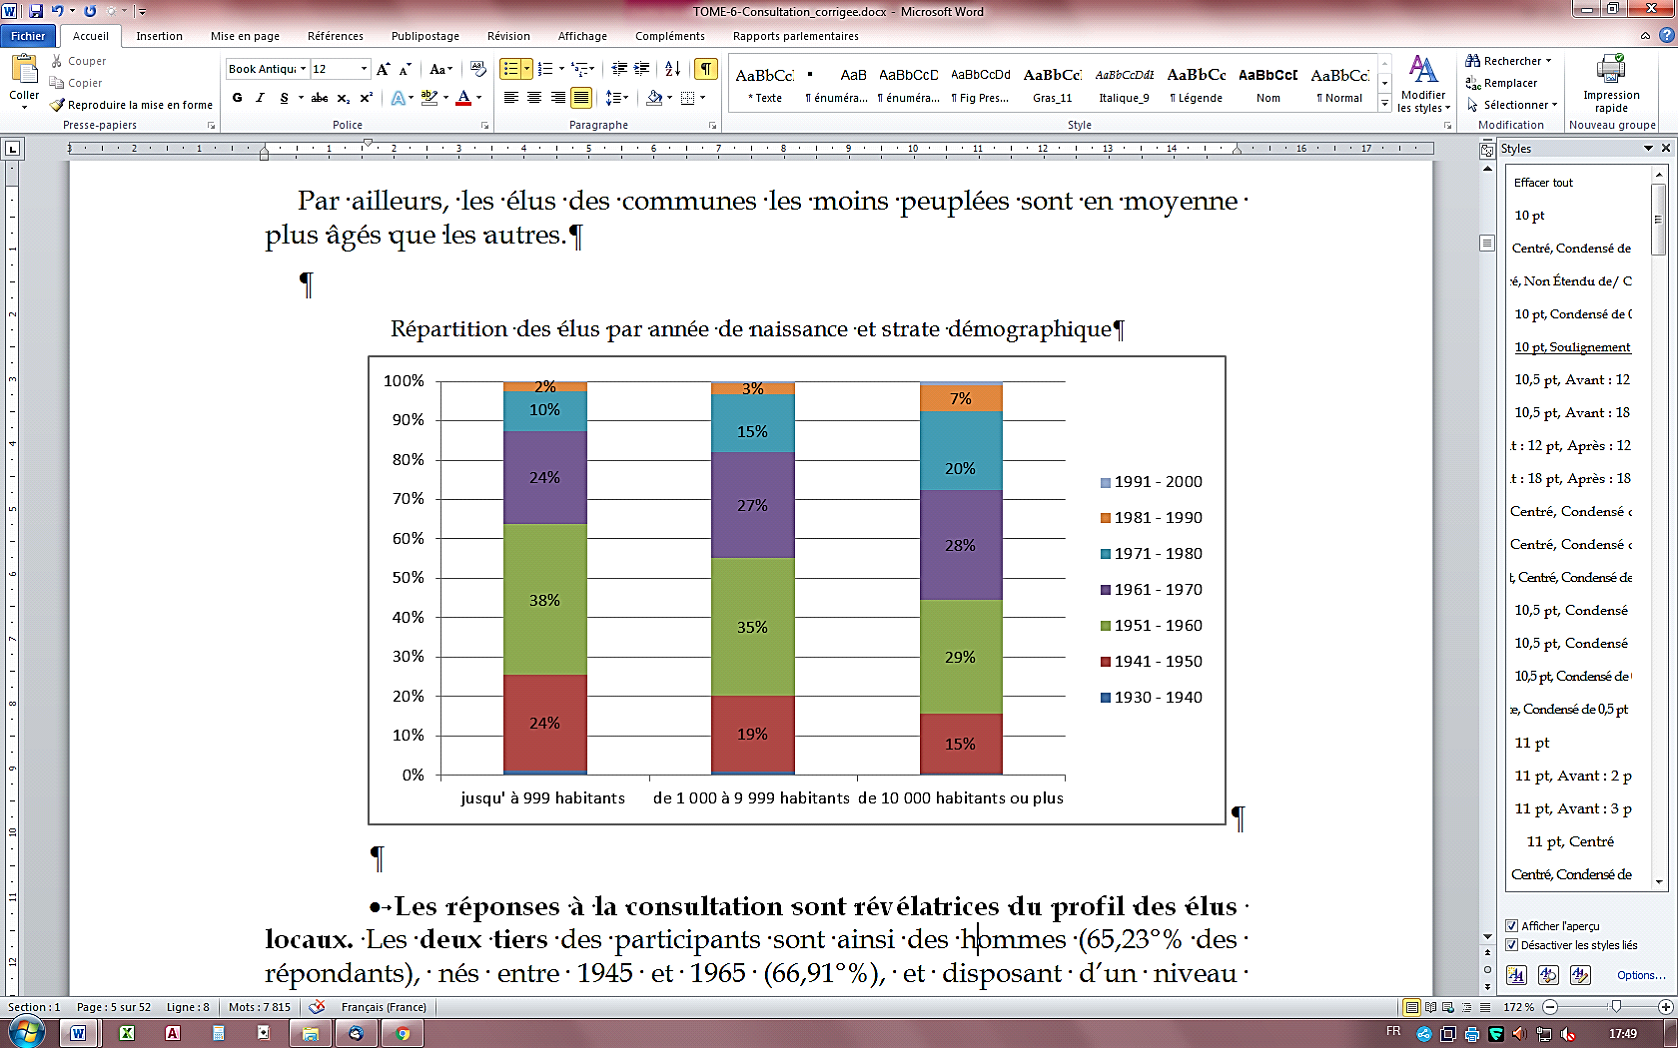This screenshot has width=1680, height=1050.
Task: Open Excel from the Windows taskbar
Action: 127,1033
